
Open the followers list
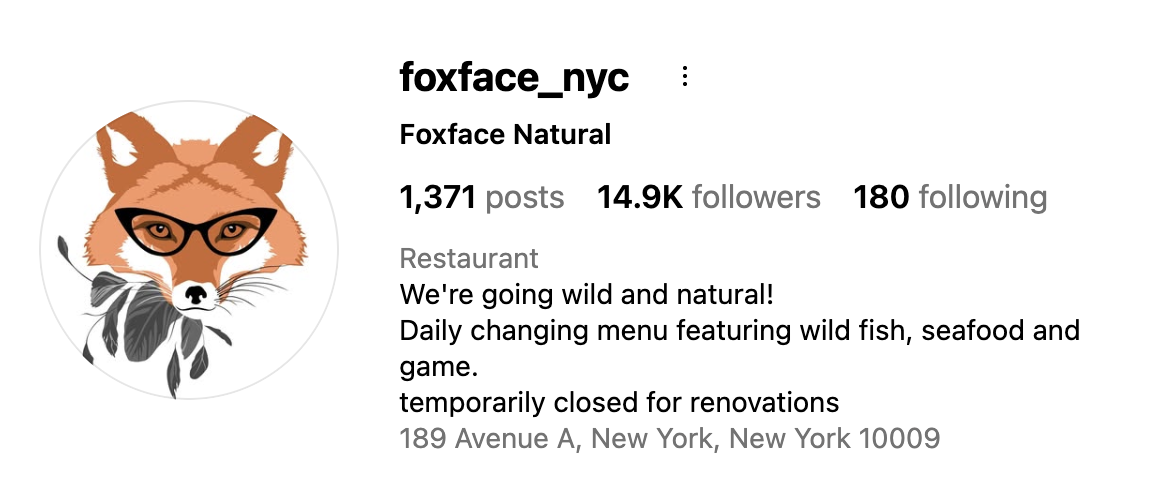(x=709, y=197)
